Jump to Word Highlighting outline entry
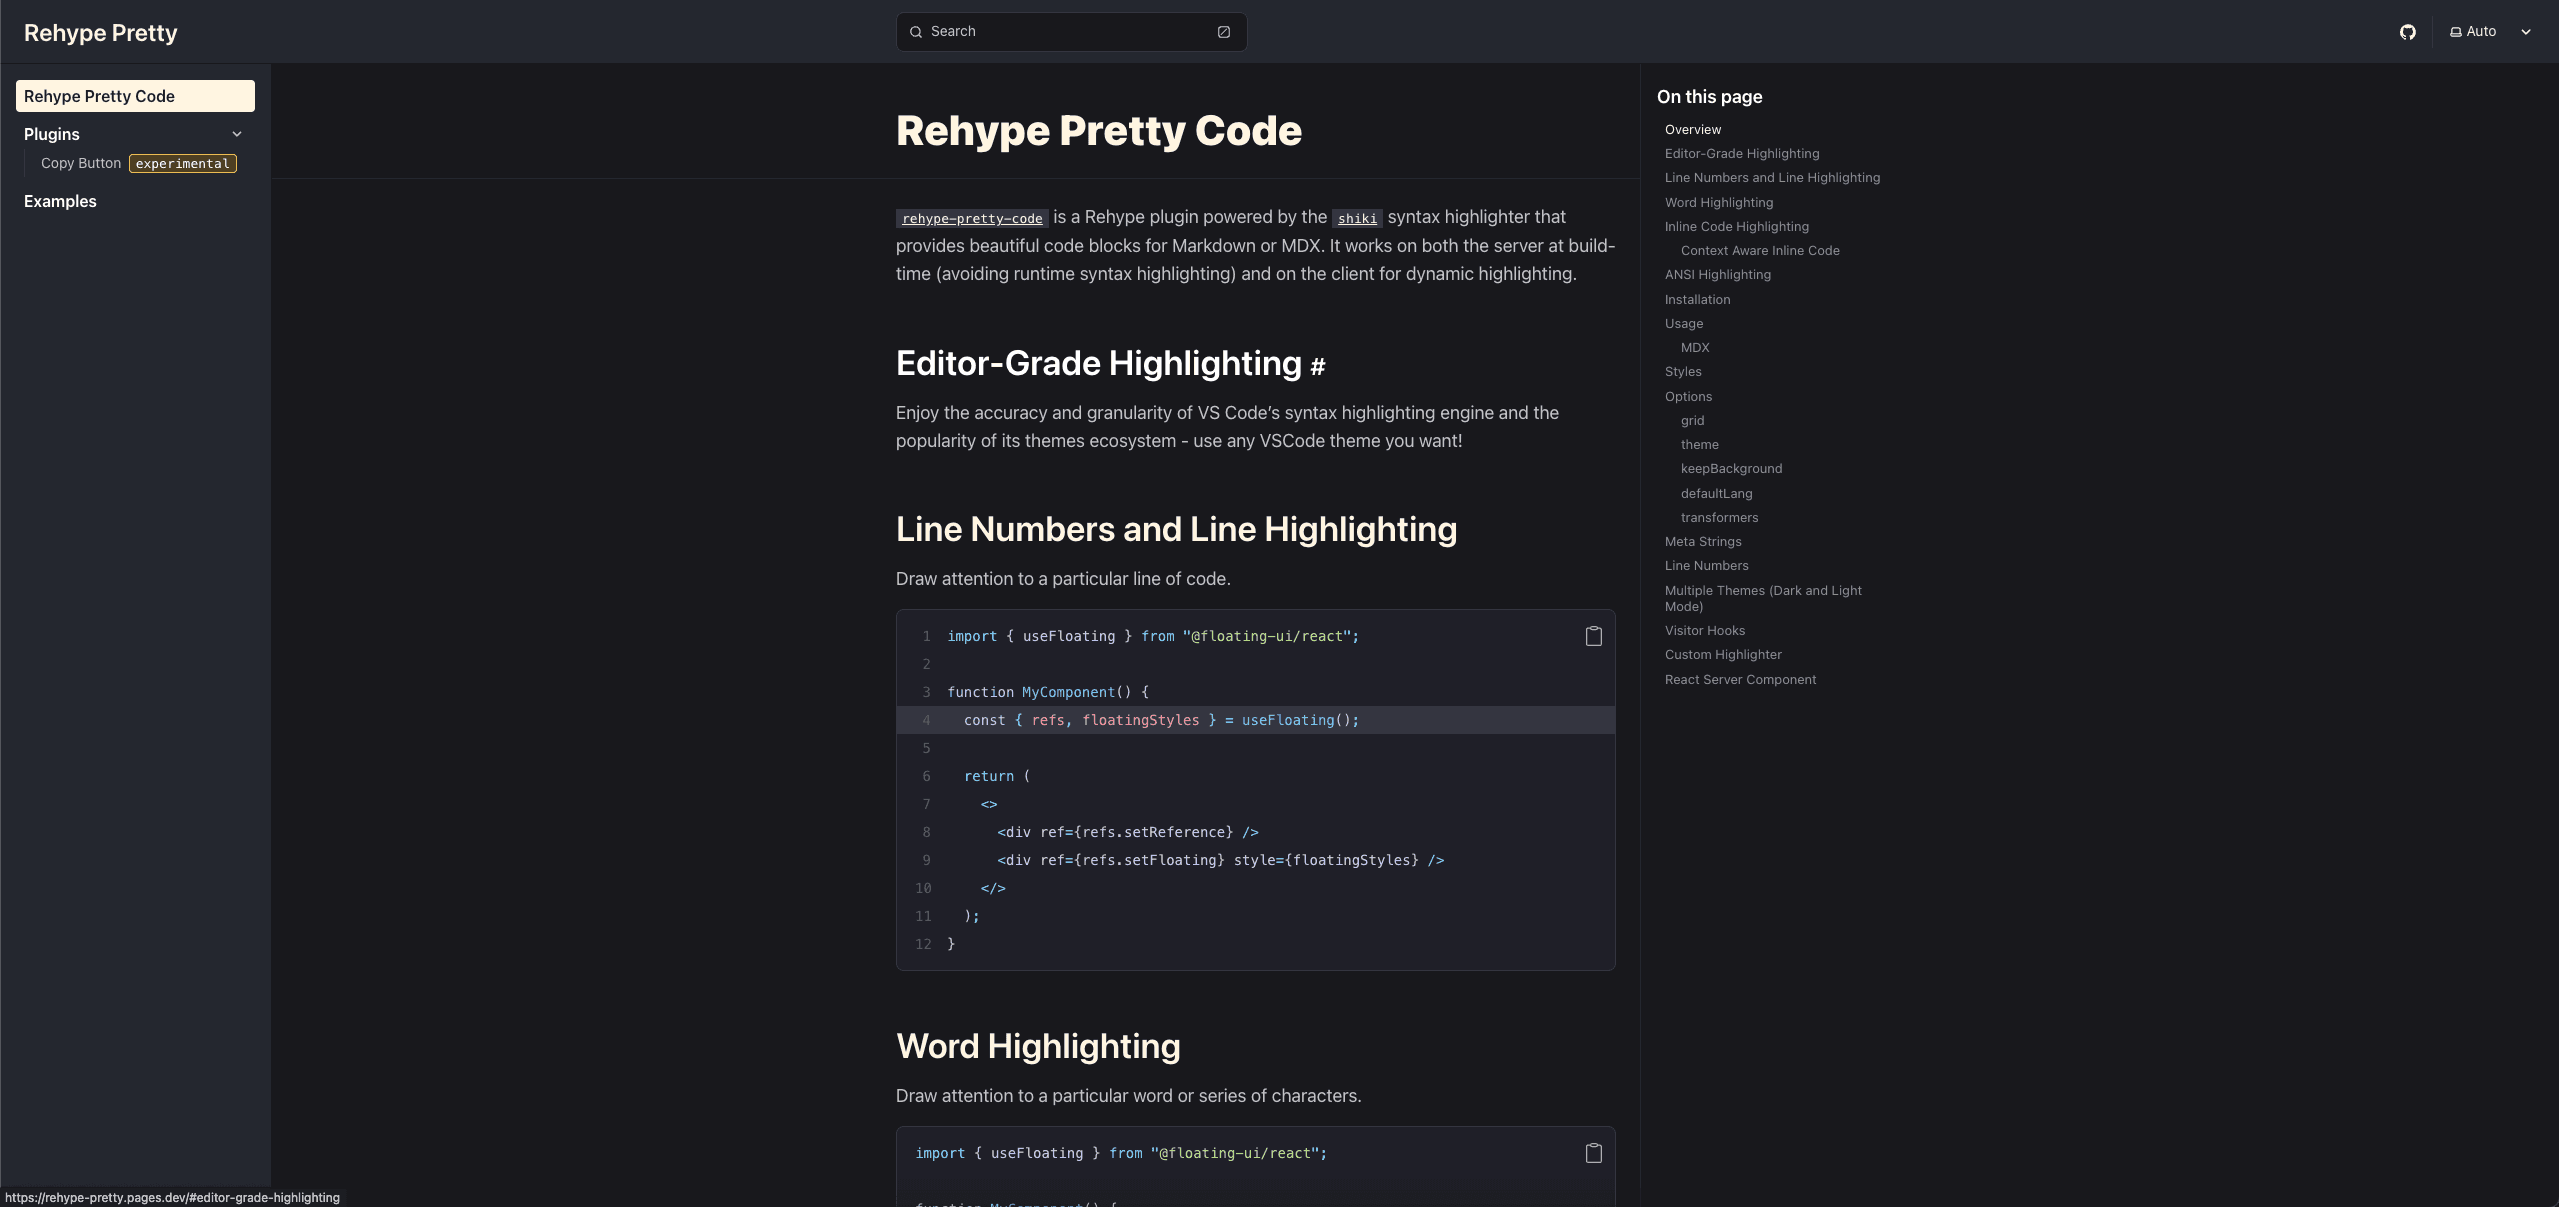Viewport: 2559px width, 1207px height. 1718,202
